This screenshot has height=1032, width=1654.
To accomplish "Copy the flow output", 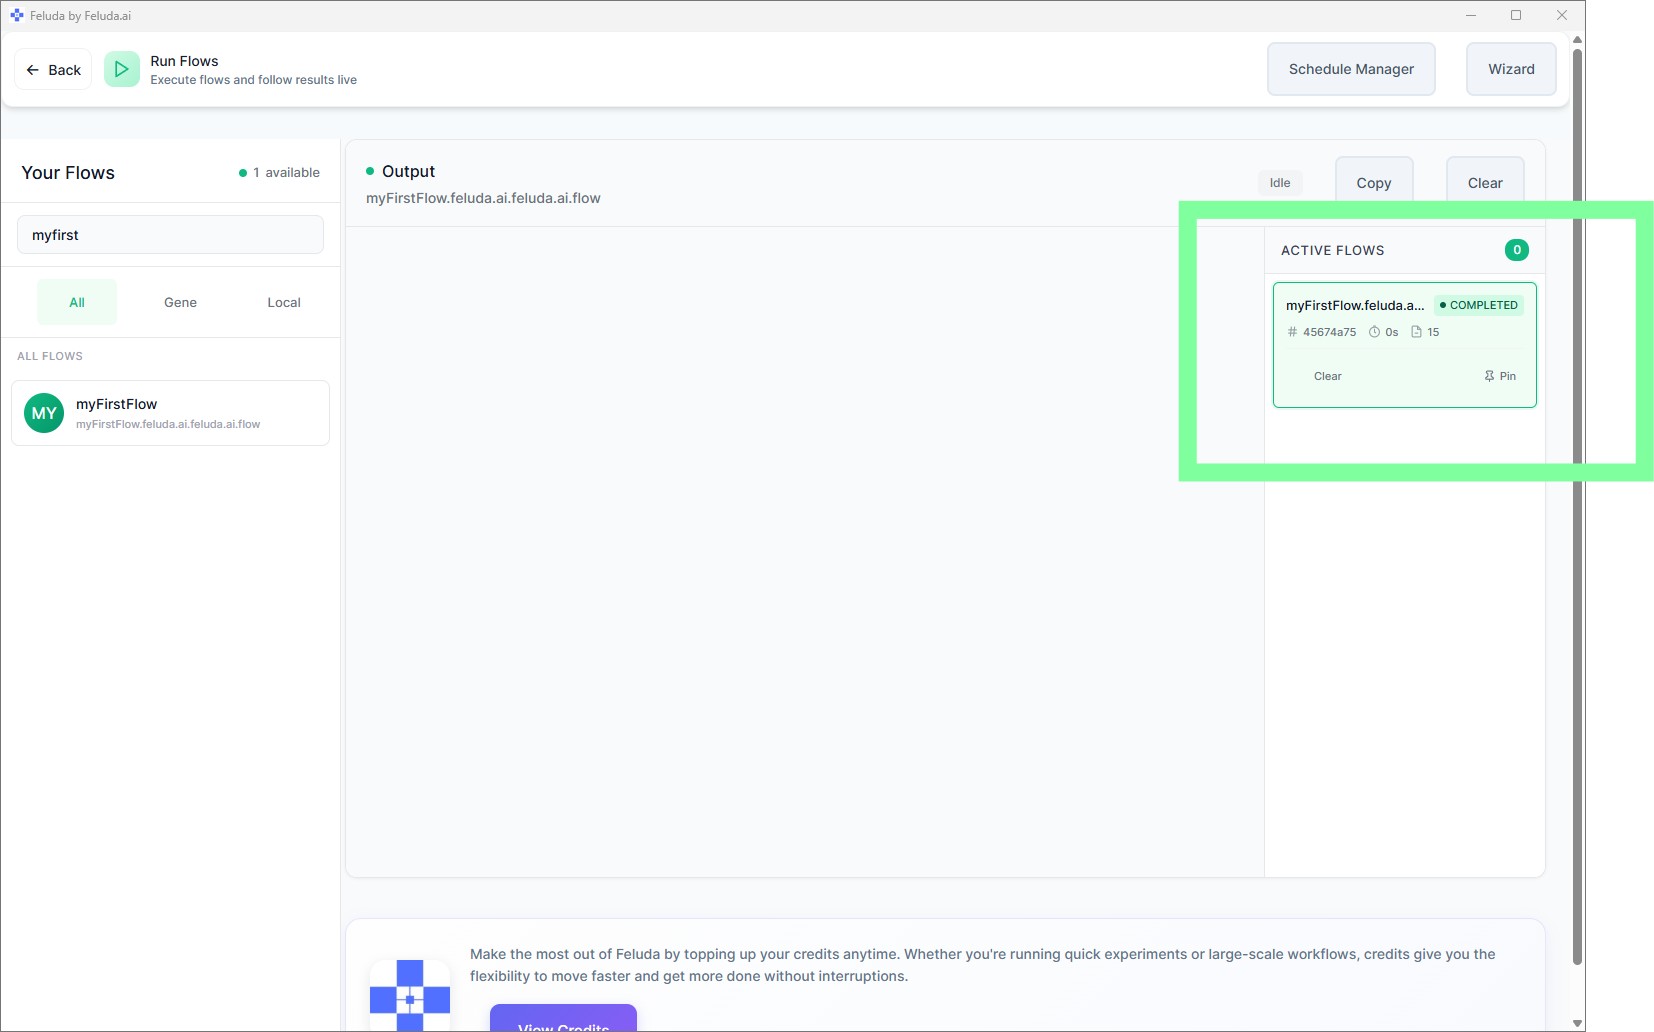I will click(1373, 182).
